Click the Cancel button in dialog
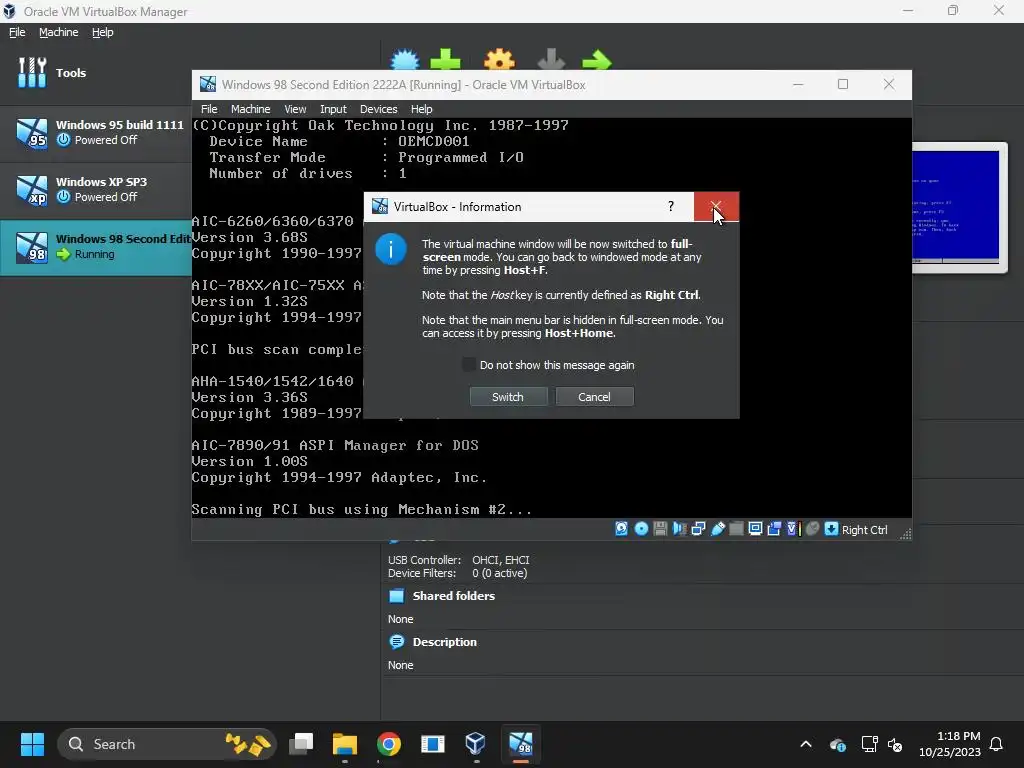Screen dimensions: 1024x768 point(594,396)
